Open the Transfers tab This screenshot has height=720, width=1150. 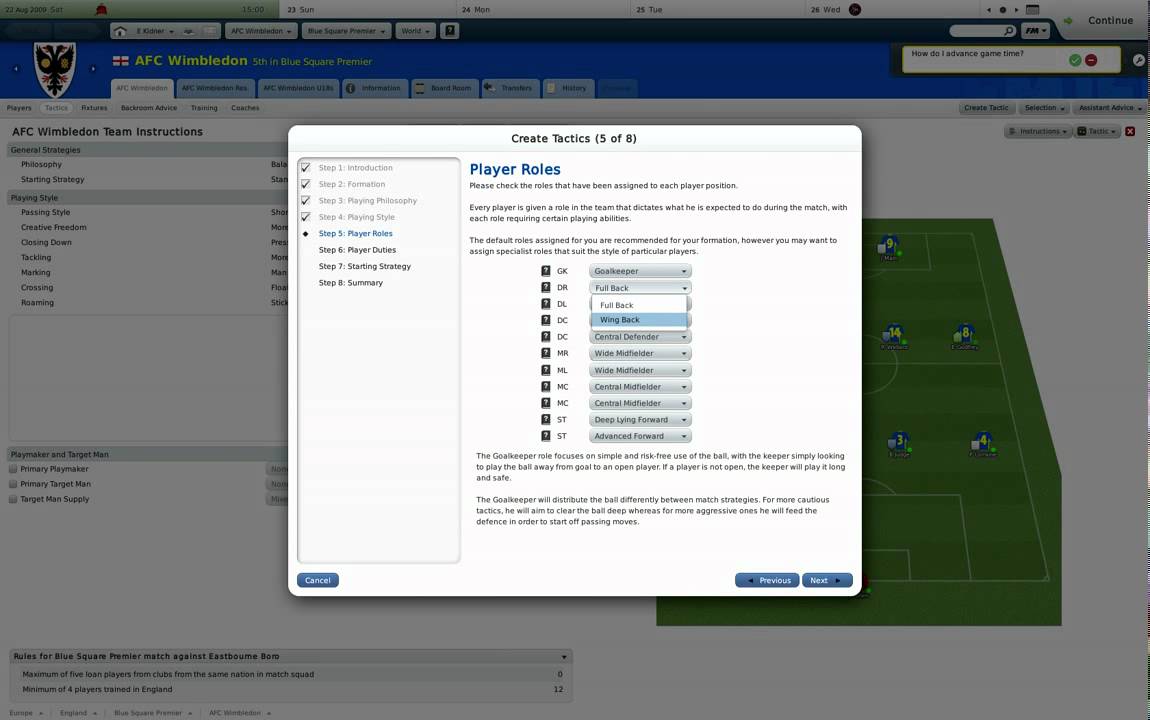[510, 88]
